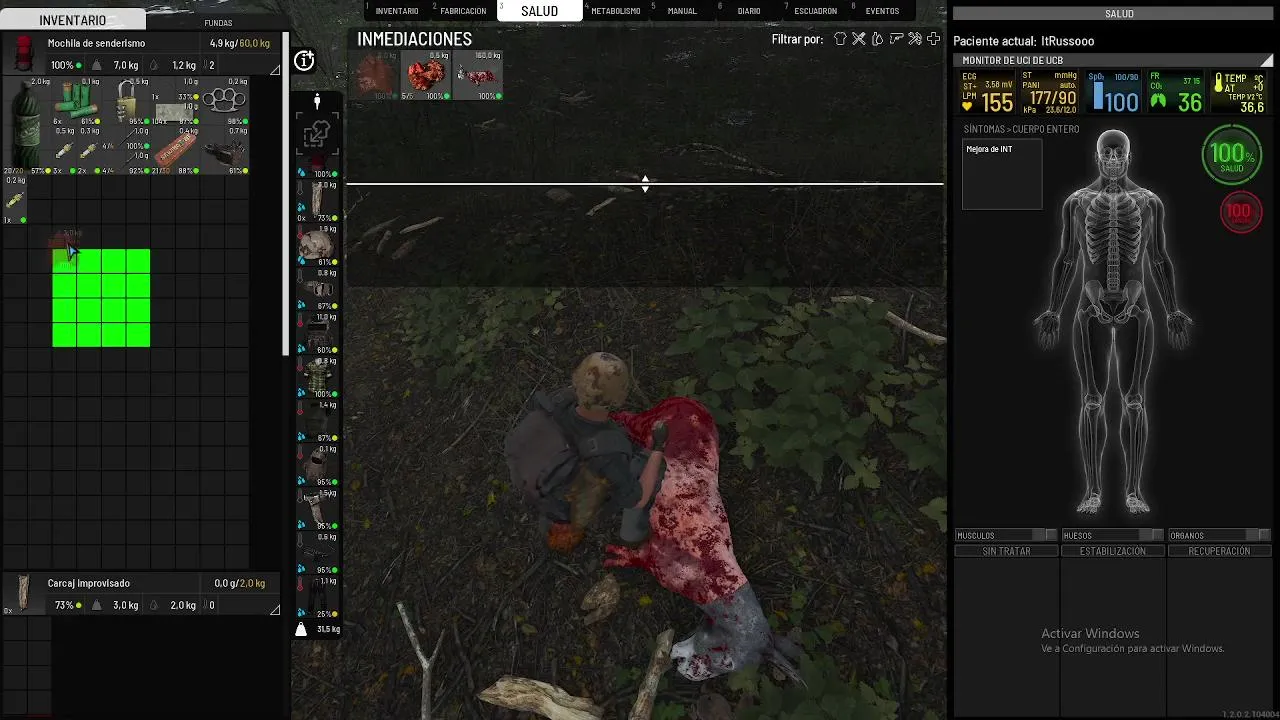The width and height of the screenshot is (1280, 720).
Task: Open the ESCUADRON tab
Action: click(x=815, y=11)
